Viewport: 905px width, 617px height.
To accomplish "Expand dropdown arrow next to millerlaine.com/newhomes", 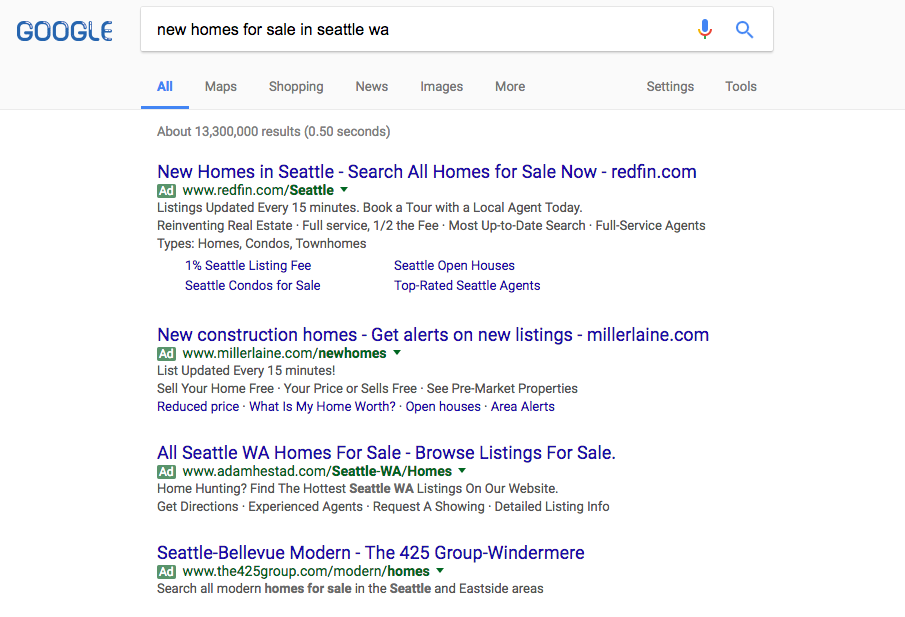I will (x=397, y=353).
